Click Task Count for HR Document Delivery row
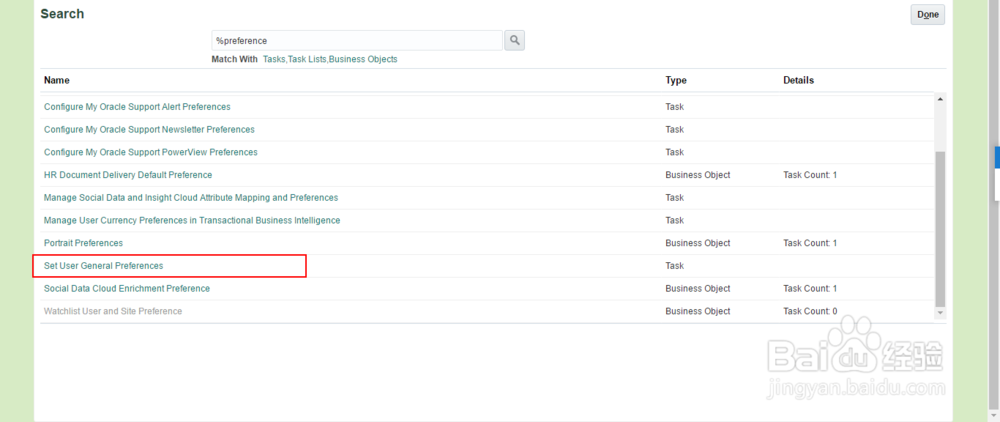The width and height of the screenshot is (1000, 422). tap(809, 175)
